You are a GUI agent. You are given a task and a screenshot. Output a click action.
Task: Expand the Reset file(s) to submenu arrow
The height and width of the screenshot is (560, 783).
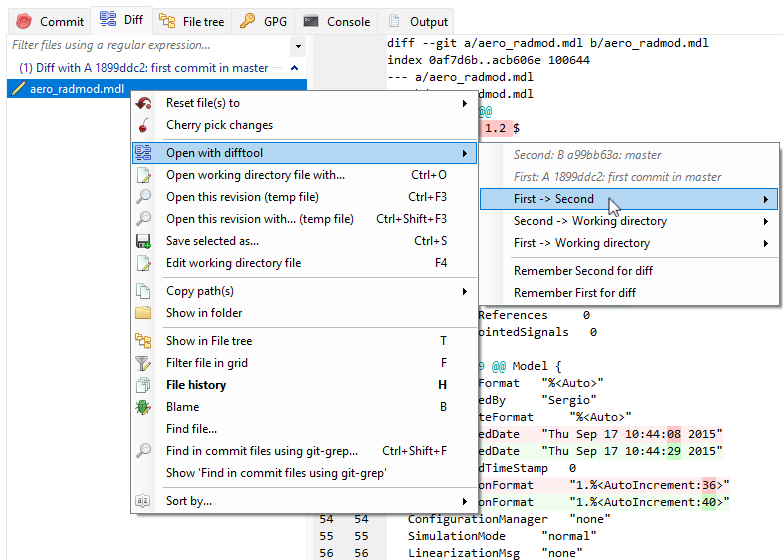pos(465,103)
